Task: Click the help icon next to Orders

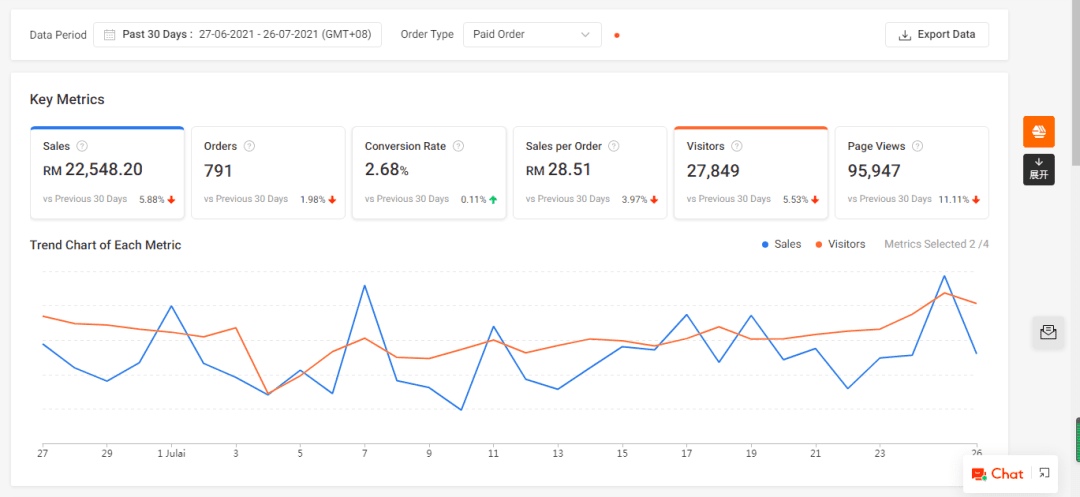Action: 249,146
